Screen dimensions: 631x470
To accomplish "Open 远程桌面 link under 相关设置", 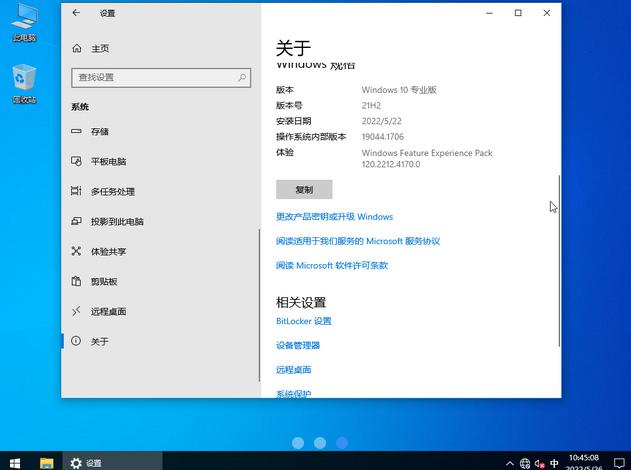I will 293,369.
